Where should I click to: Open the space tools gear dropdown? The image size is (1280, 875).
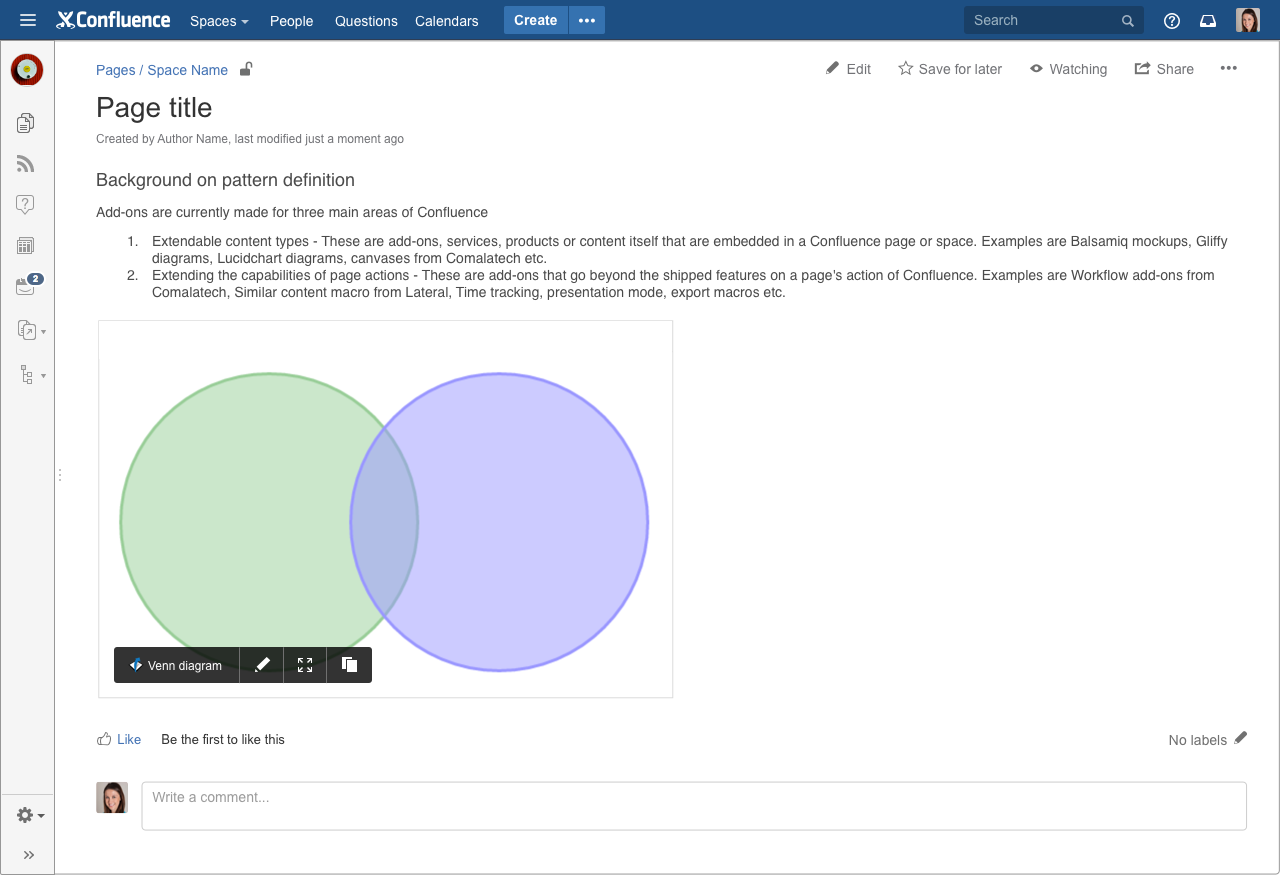pyautogui.click(x=30, y=816)
